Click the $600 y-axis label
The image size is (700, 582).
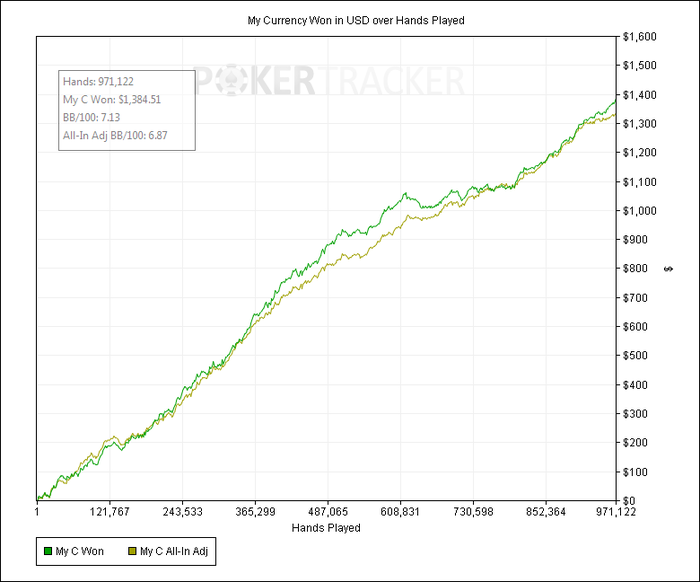tap(635, 327)
